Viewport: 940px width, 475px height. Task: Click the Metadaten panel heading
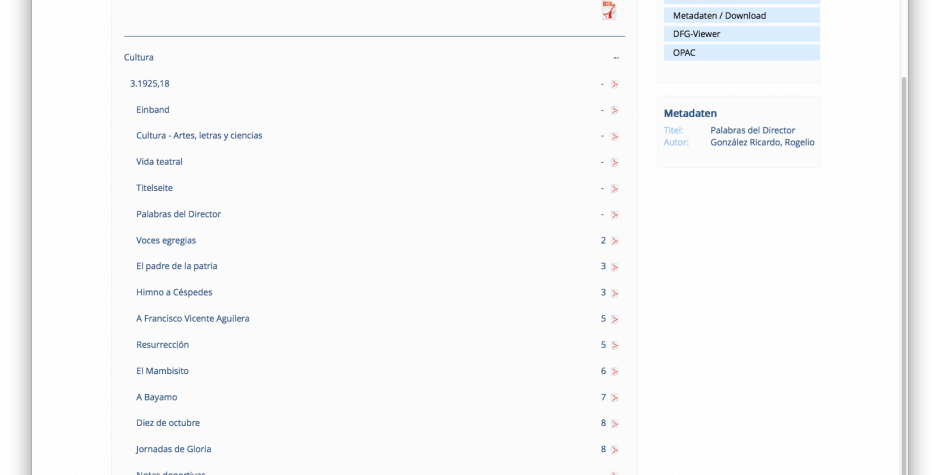(690, 113)
